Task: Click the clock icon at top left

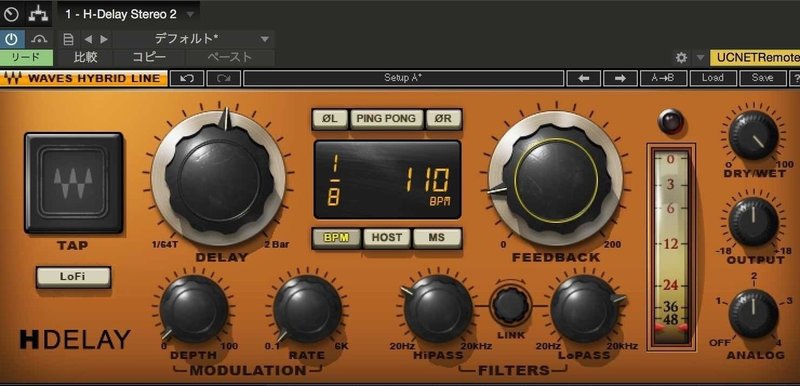Action: click(11, 14)
